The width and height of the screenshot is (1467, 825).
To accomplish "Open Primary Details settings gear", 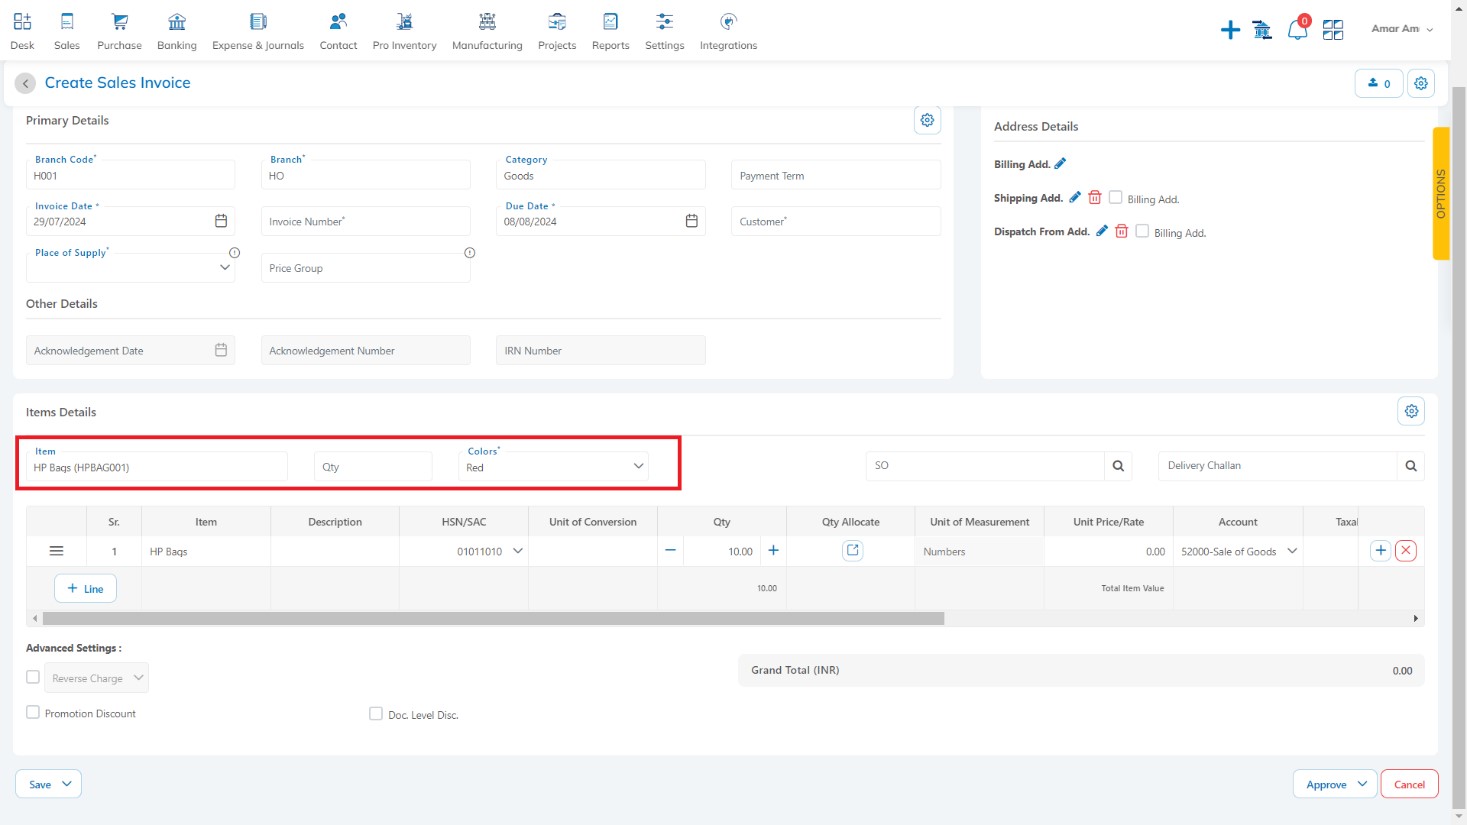I will click(x=927, y=120).
